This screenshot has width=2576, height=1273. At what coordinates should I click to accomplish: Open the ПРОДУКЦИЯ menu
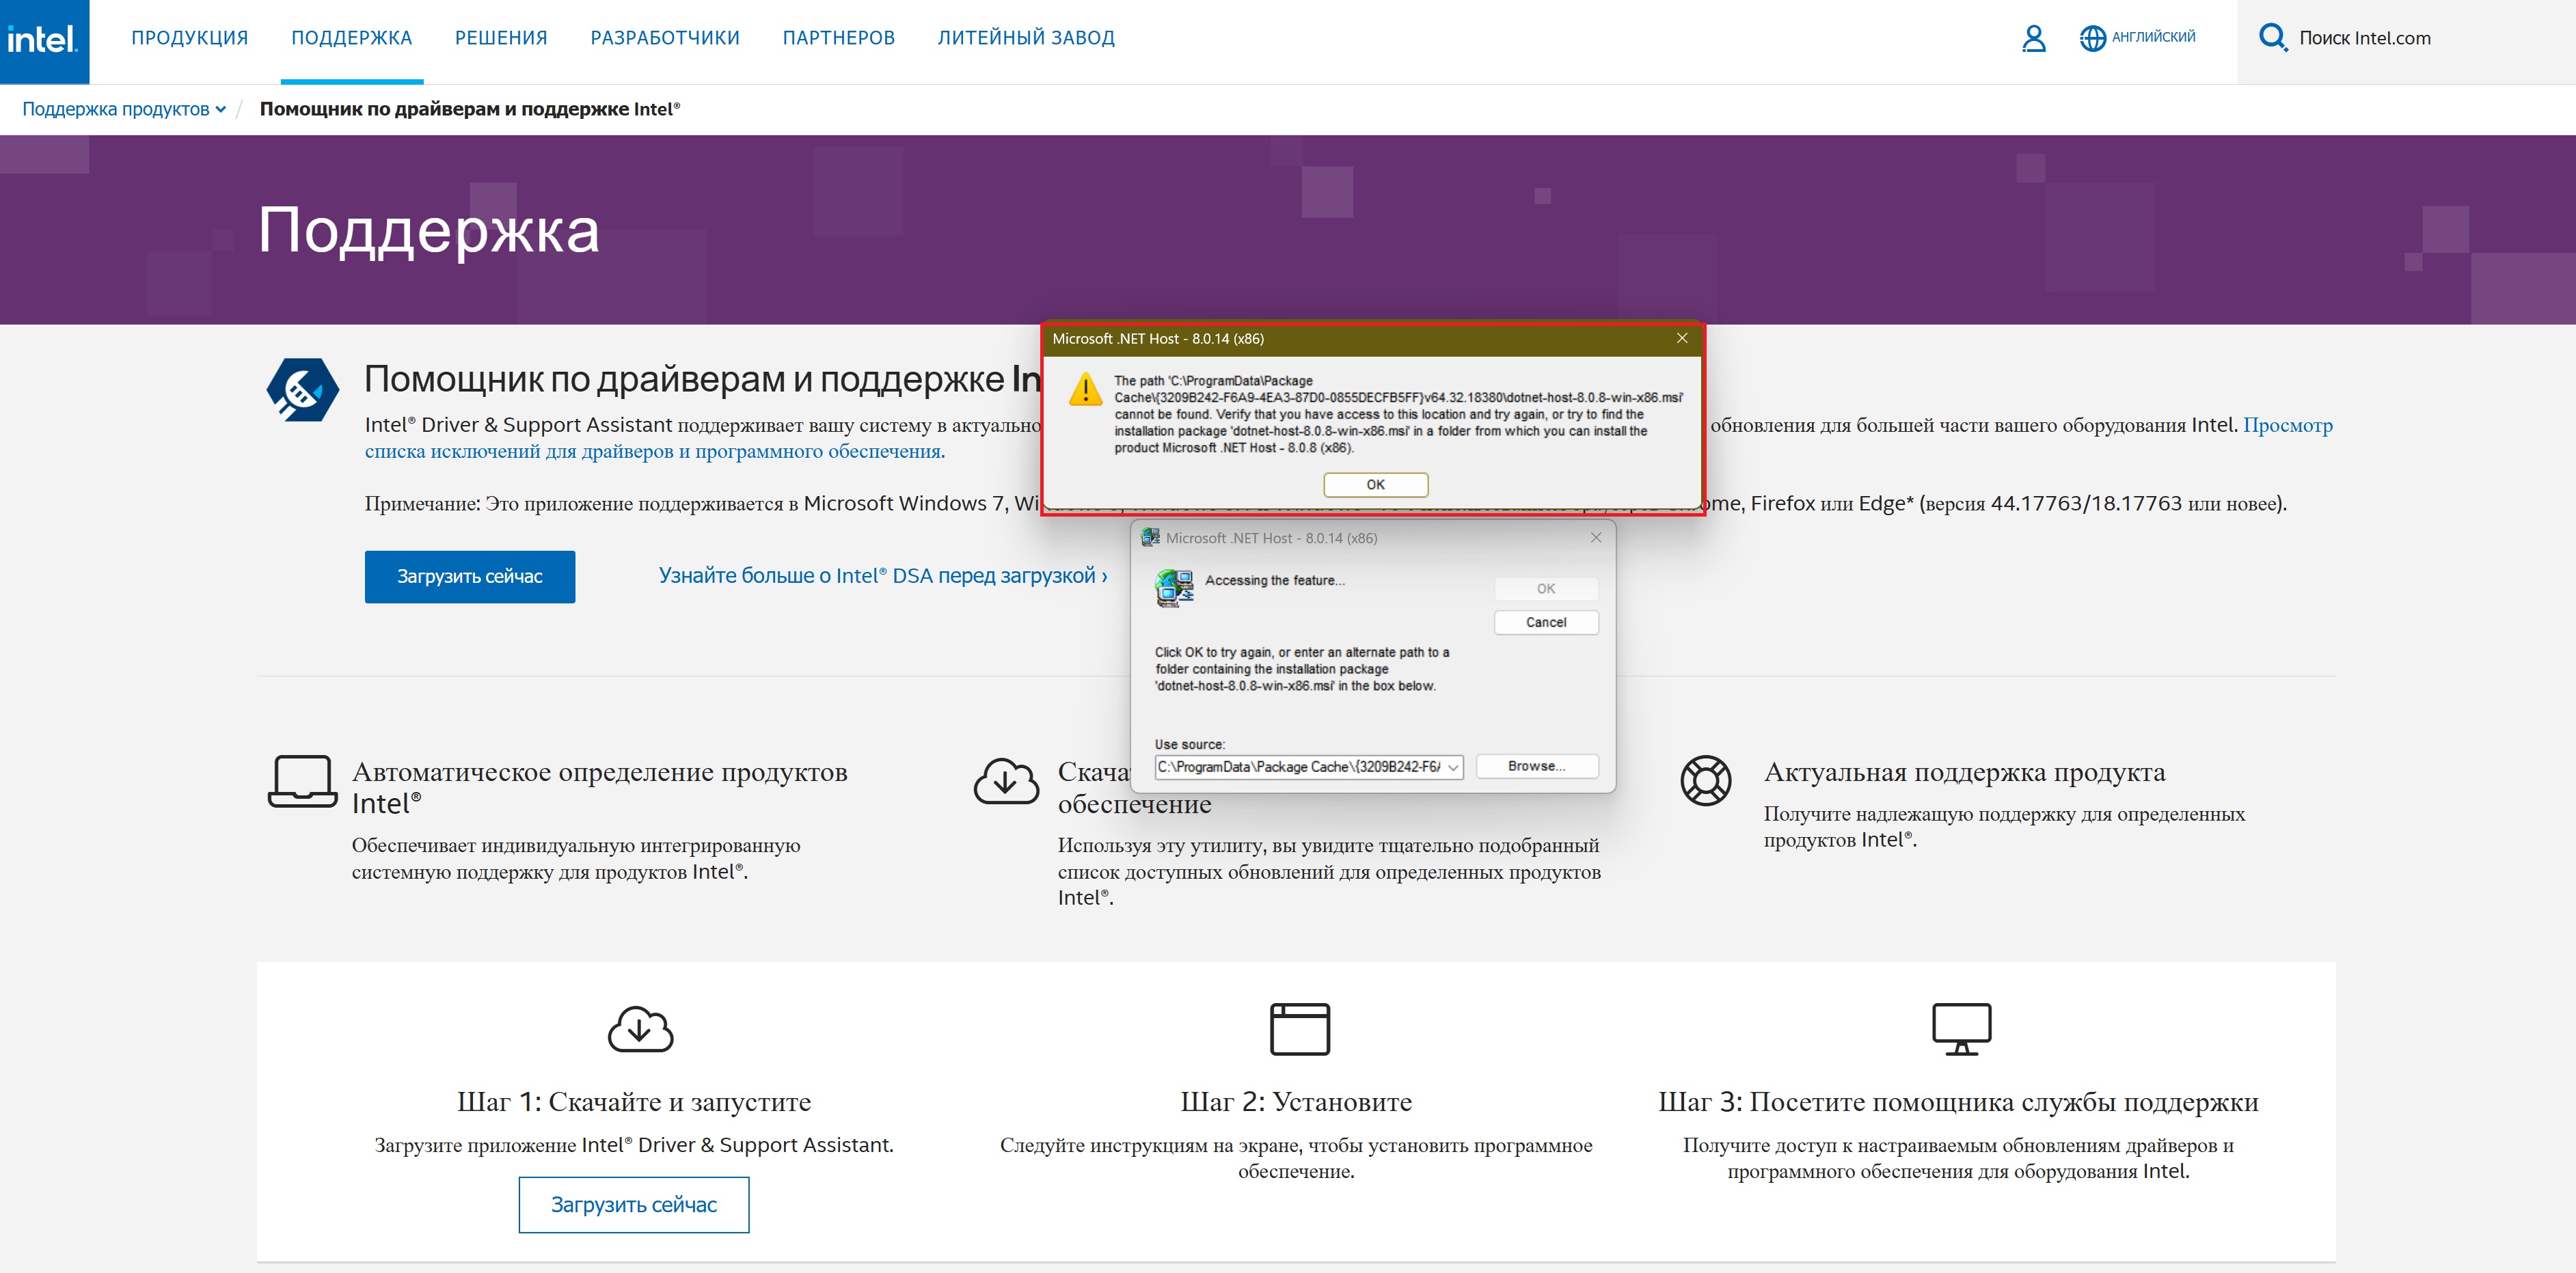click(x=190, y=38)
